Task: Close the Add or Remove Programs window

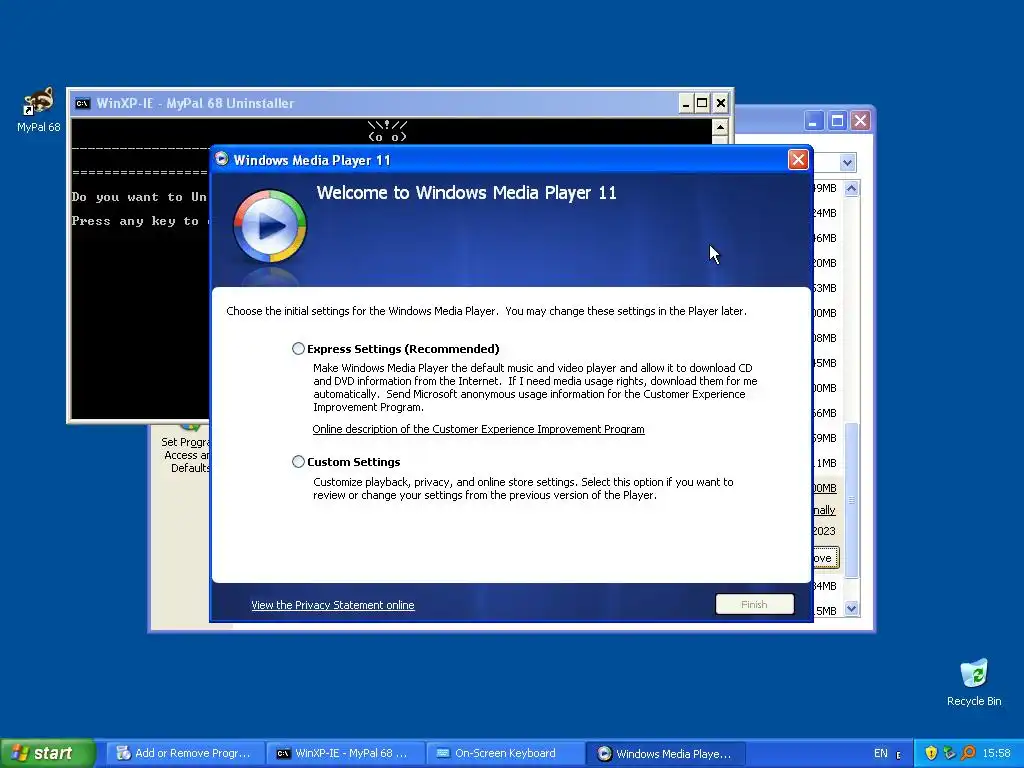Action: (x=861, y=121)
